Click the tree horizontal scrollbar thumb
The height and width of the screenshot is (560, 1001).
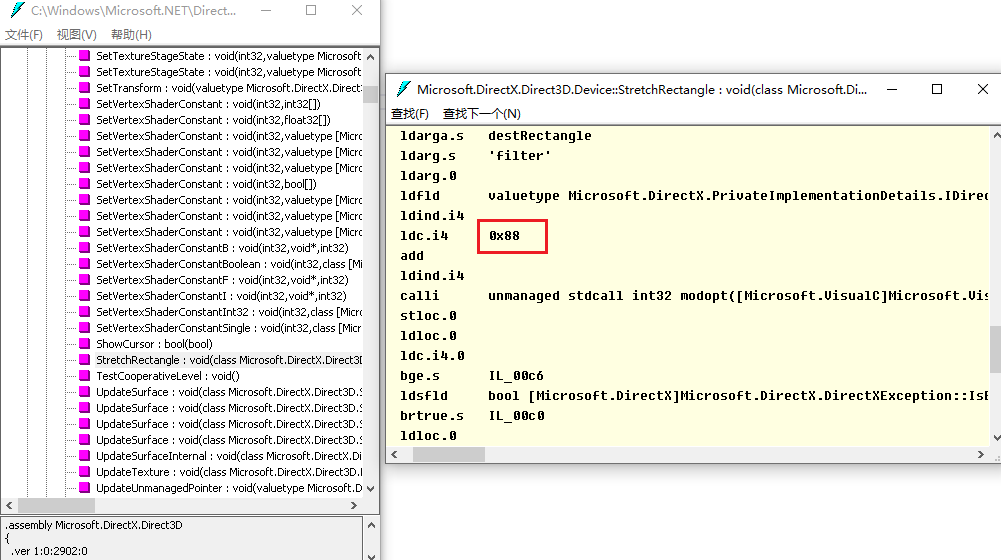click(56, 505)
